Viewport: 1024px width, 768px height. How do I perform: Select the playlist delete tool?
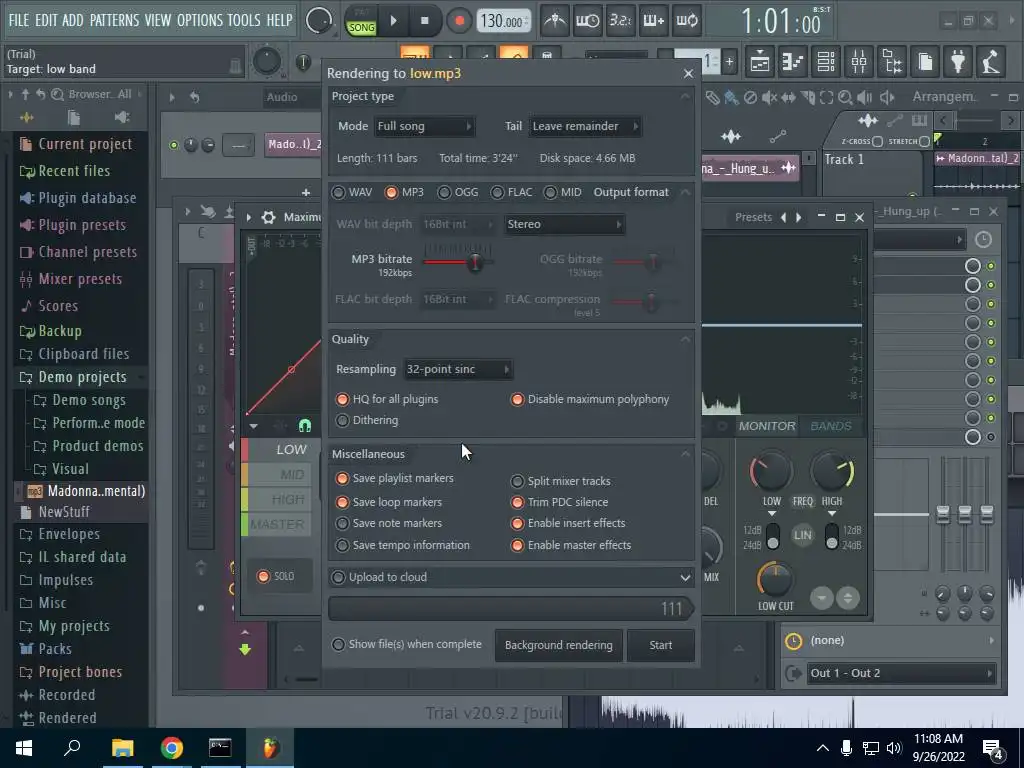(x=750, y=98)
